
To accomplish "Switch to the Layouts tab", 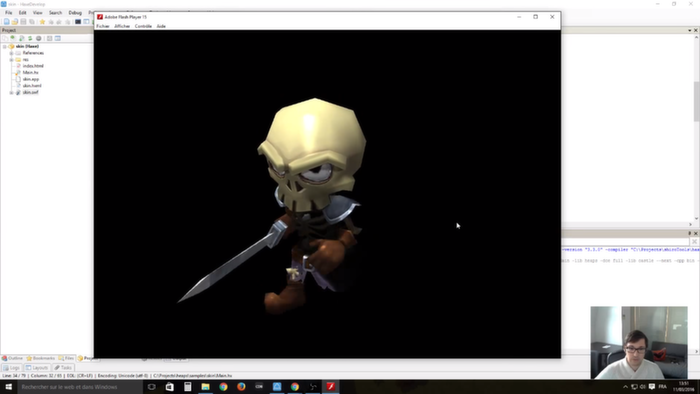I will tap(37, 368).
